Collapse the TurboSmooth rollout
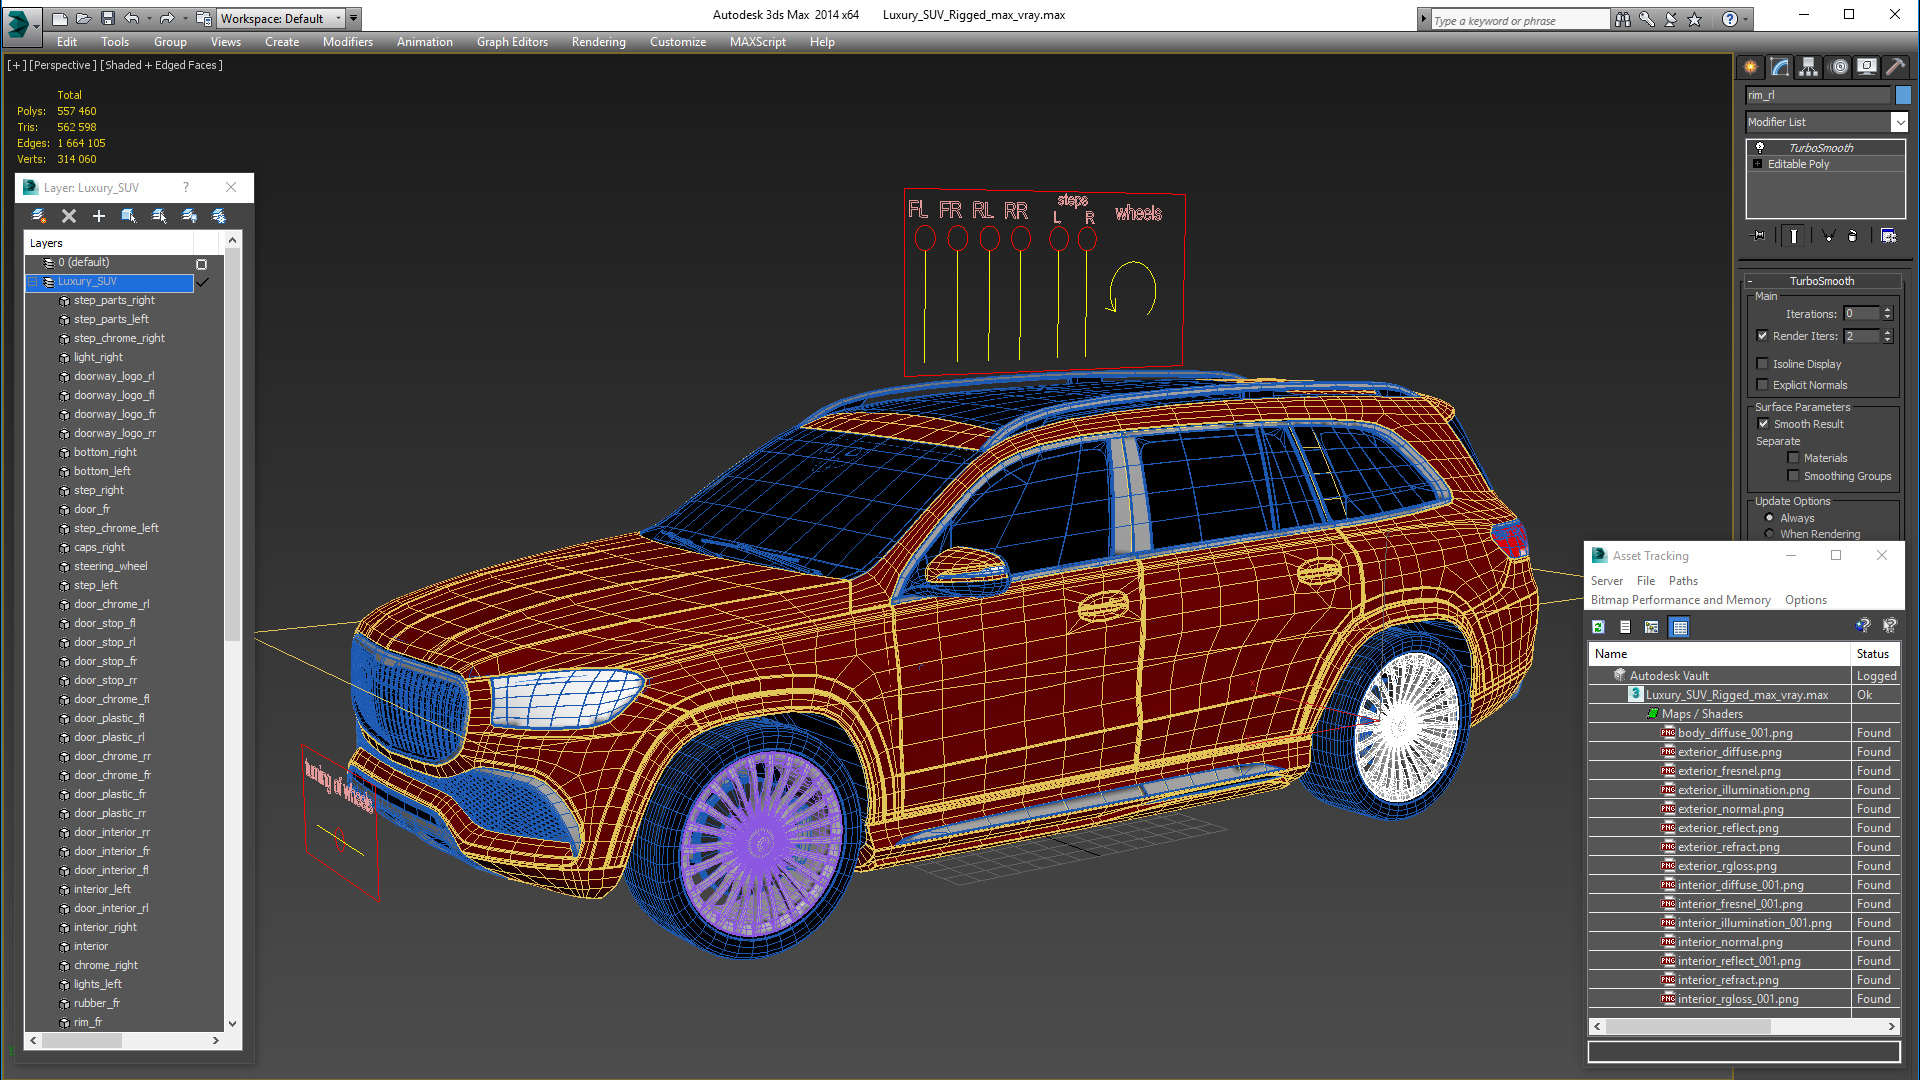The image size is (1920, 1080). click(1751, 281)
